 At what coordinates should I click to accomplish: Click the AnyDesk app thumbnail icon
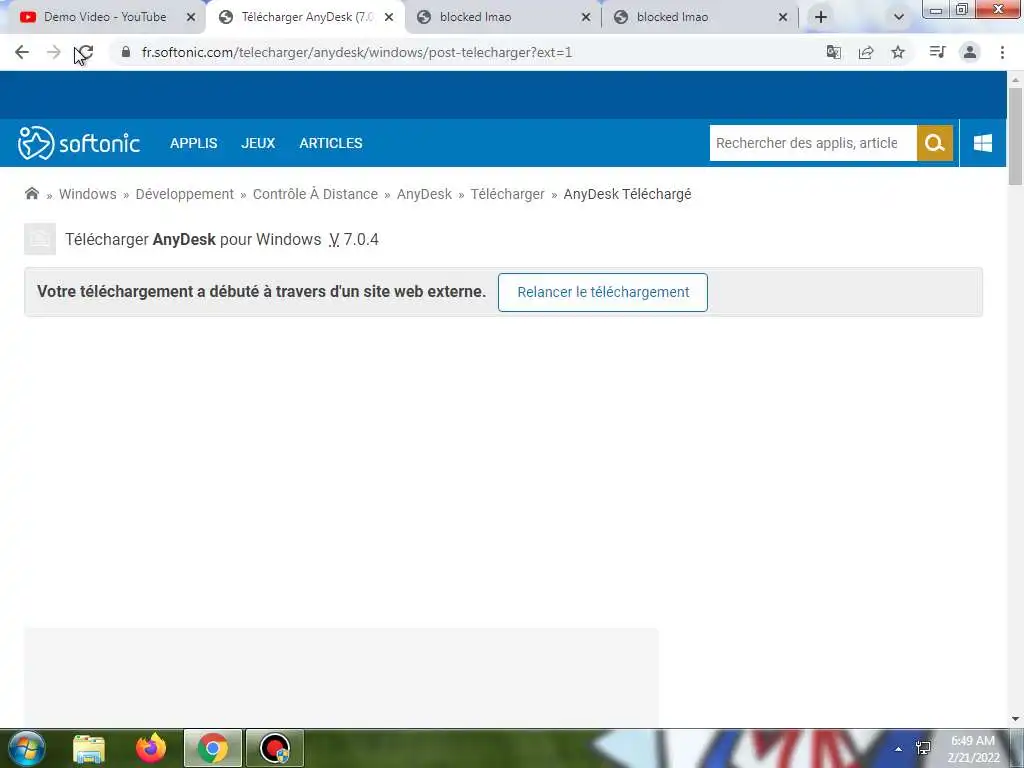[40, 239]
